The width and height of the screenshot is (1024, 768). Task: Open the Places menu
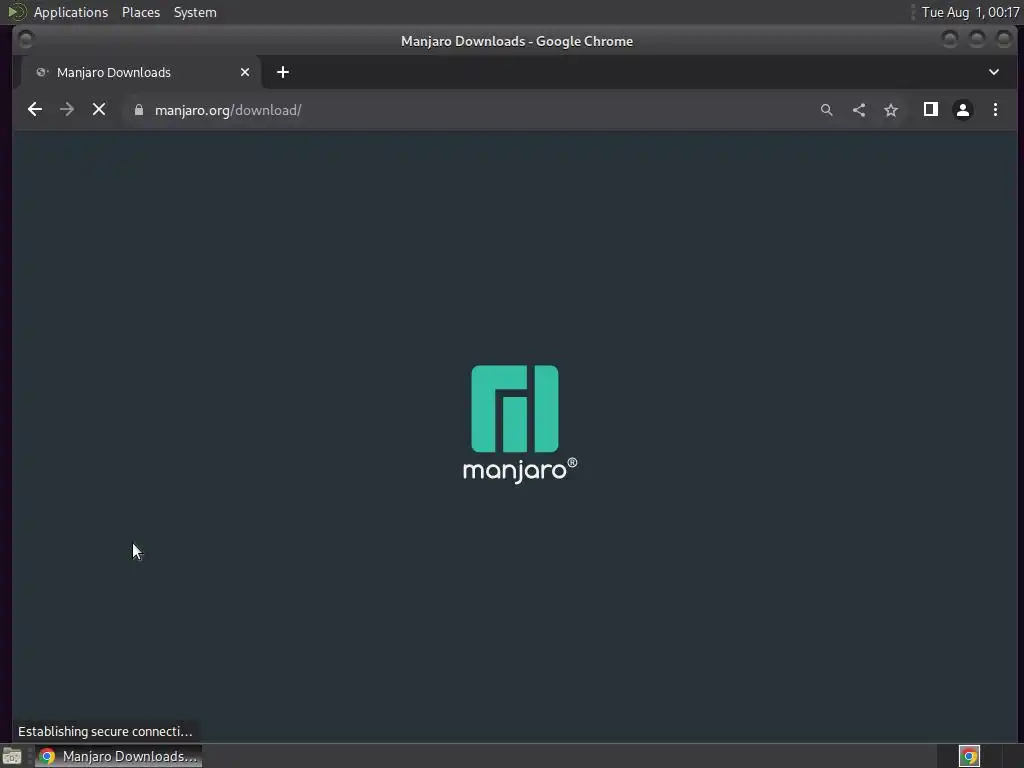[140, 12]
